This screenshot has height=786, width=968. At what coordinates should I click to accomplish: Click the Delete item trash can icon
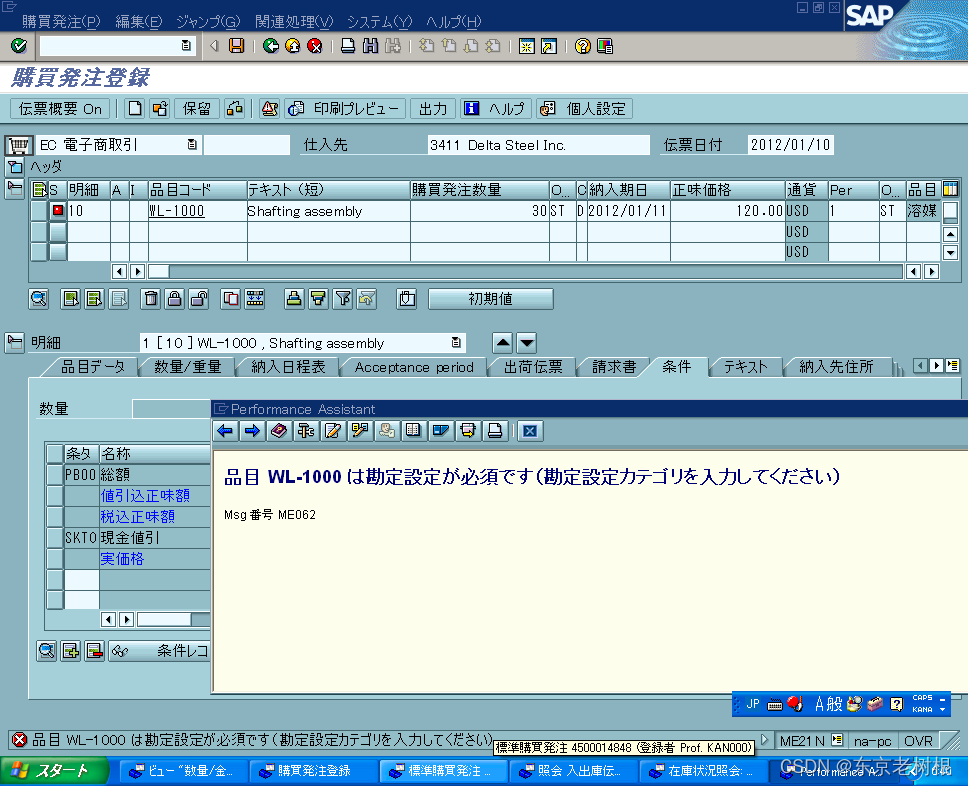pyautogui.click(x=151, y=299)
